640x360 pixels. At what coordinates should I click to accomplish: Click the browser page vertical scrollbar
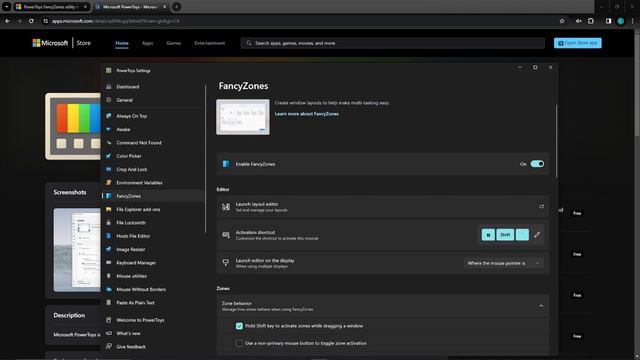[x=637, y=84]
